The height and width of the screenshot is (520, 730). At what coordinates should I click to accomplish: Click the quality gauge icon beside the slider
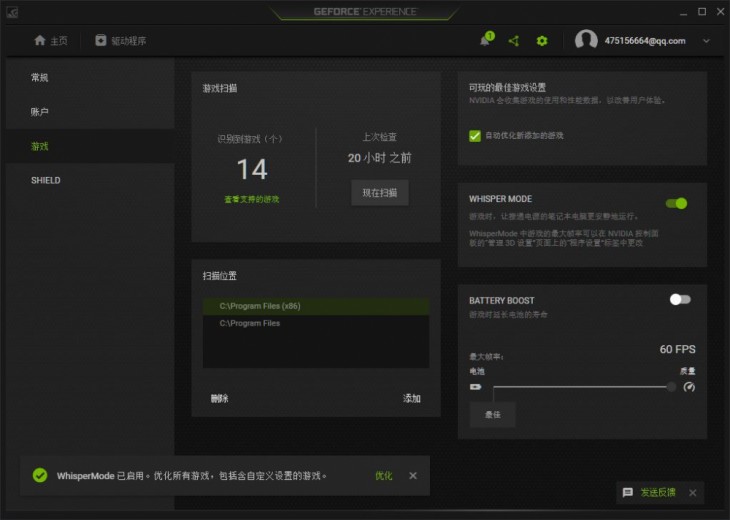coord(689,387)
